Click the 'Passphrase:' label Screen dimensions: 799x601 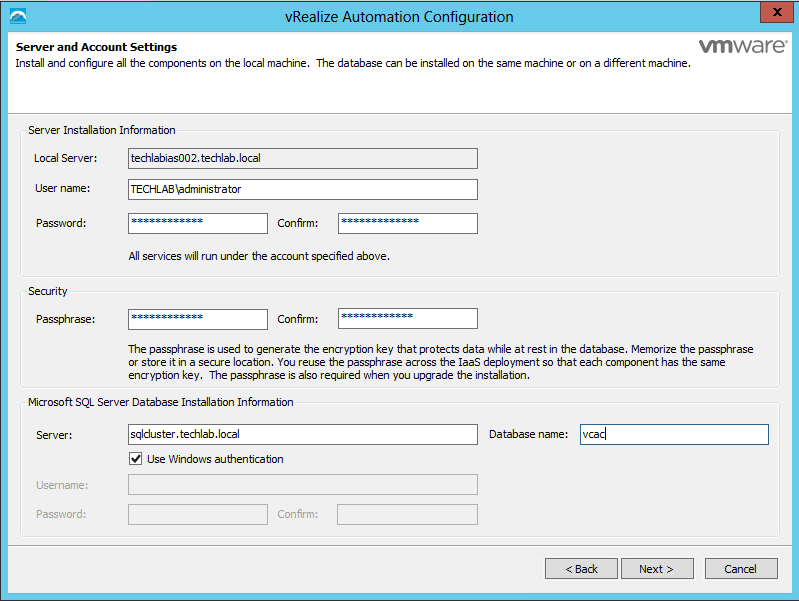[65, 319]
